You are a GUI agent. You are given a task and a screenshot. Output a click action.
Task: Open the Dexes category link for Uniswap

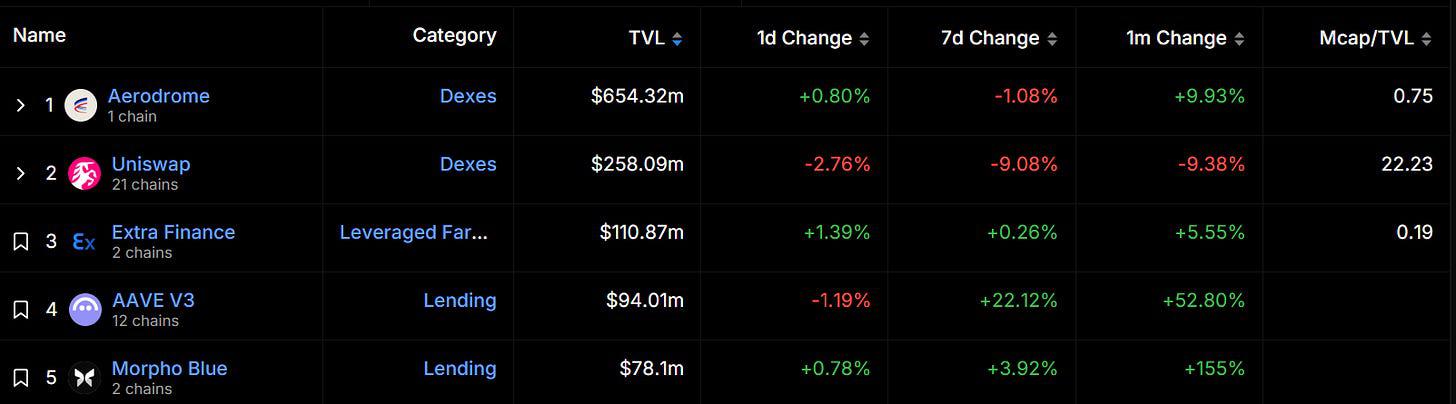point(468,164)
